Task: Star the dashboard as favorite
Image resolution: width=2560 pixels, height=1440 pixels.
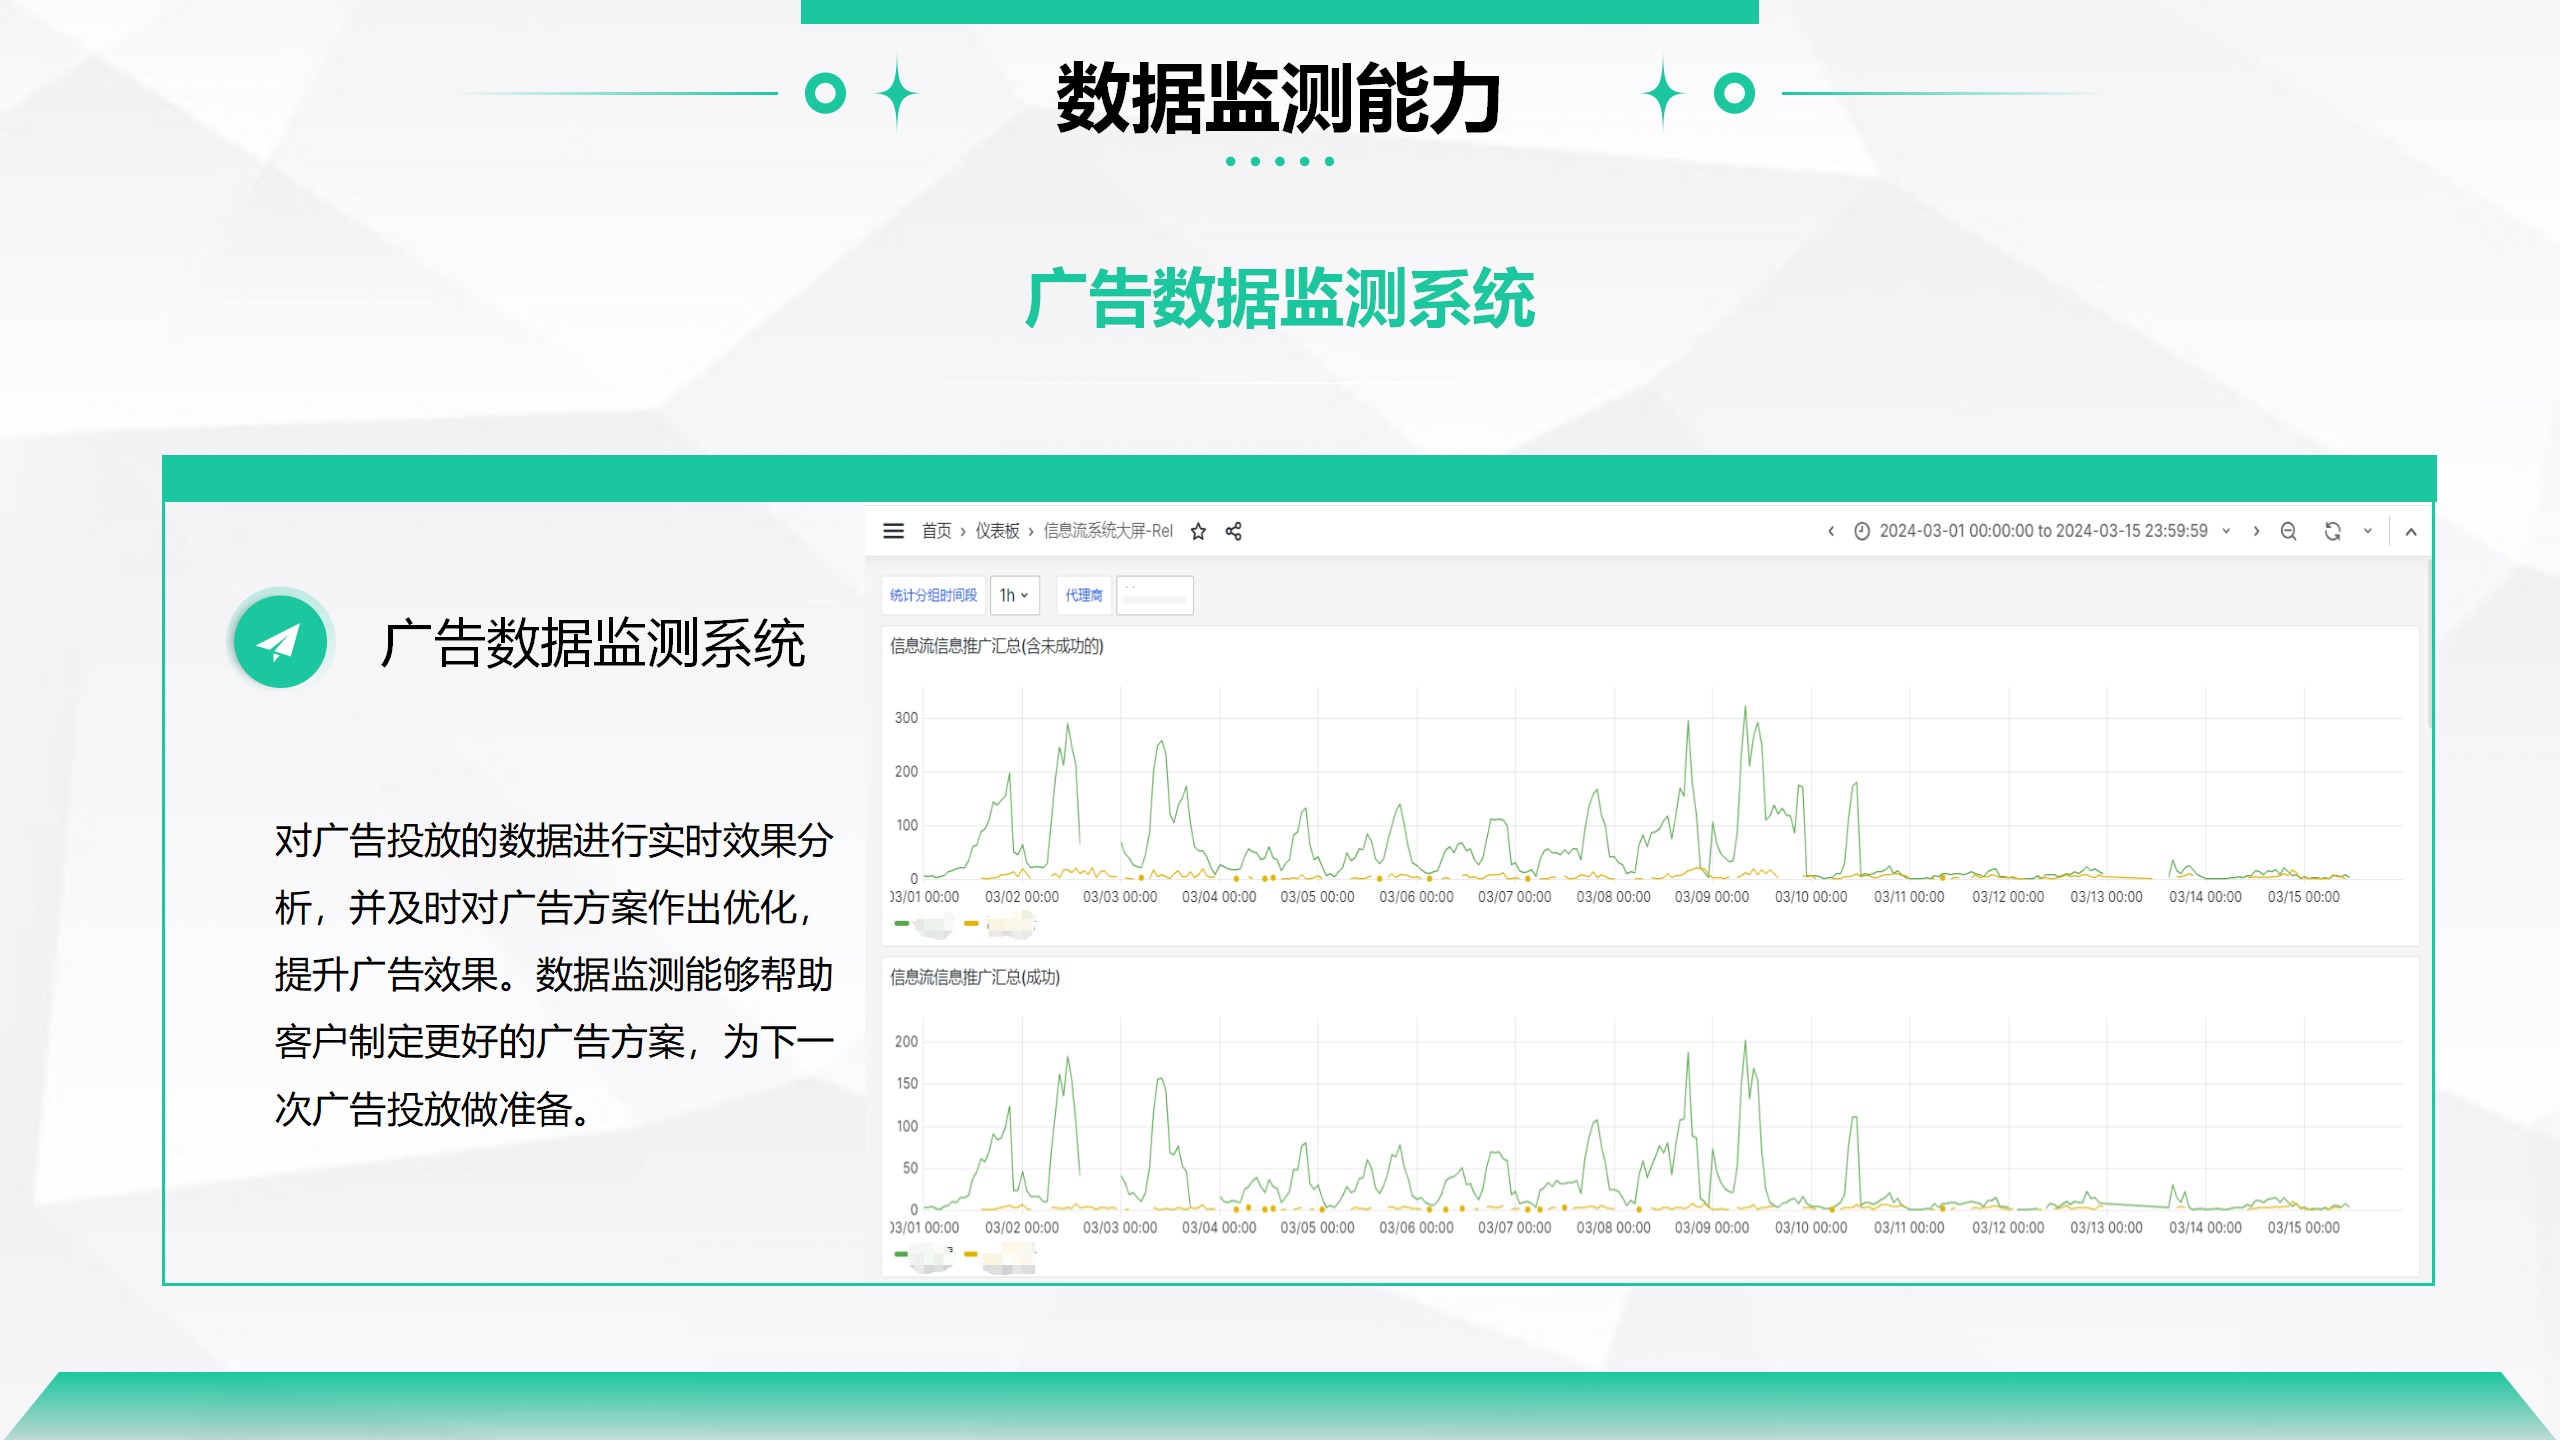Action: [x=1198, y=532]
